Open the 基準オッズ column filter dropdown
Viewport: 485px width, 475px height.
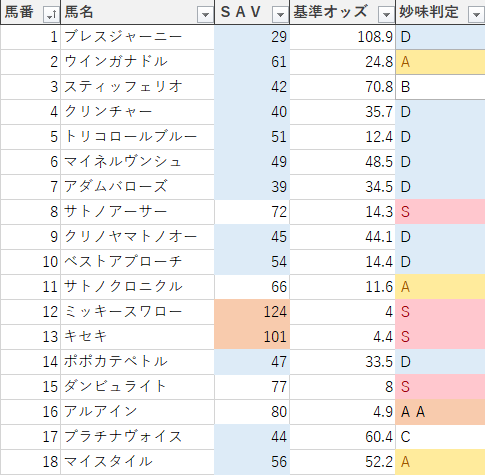click(x=386, y=15)
